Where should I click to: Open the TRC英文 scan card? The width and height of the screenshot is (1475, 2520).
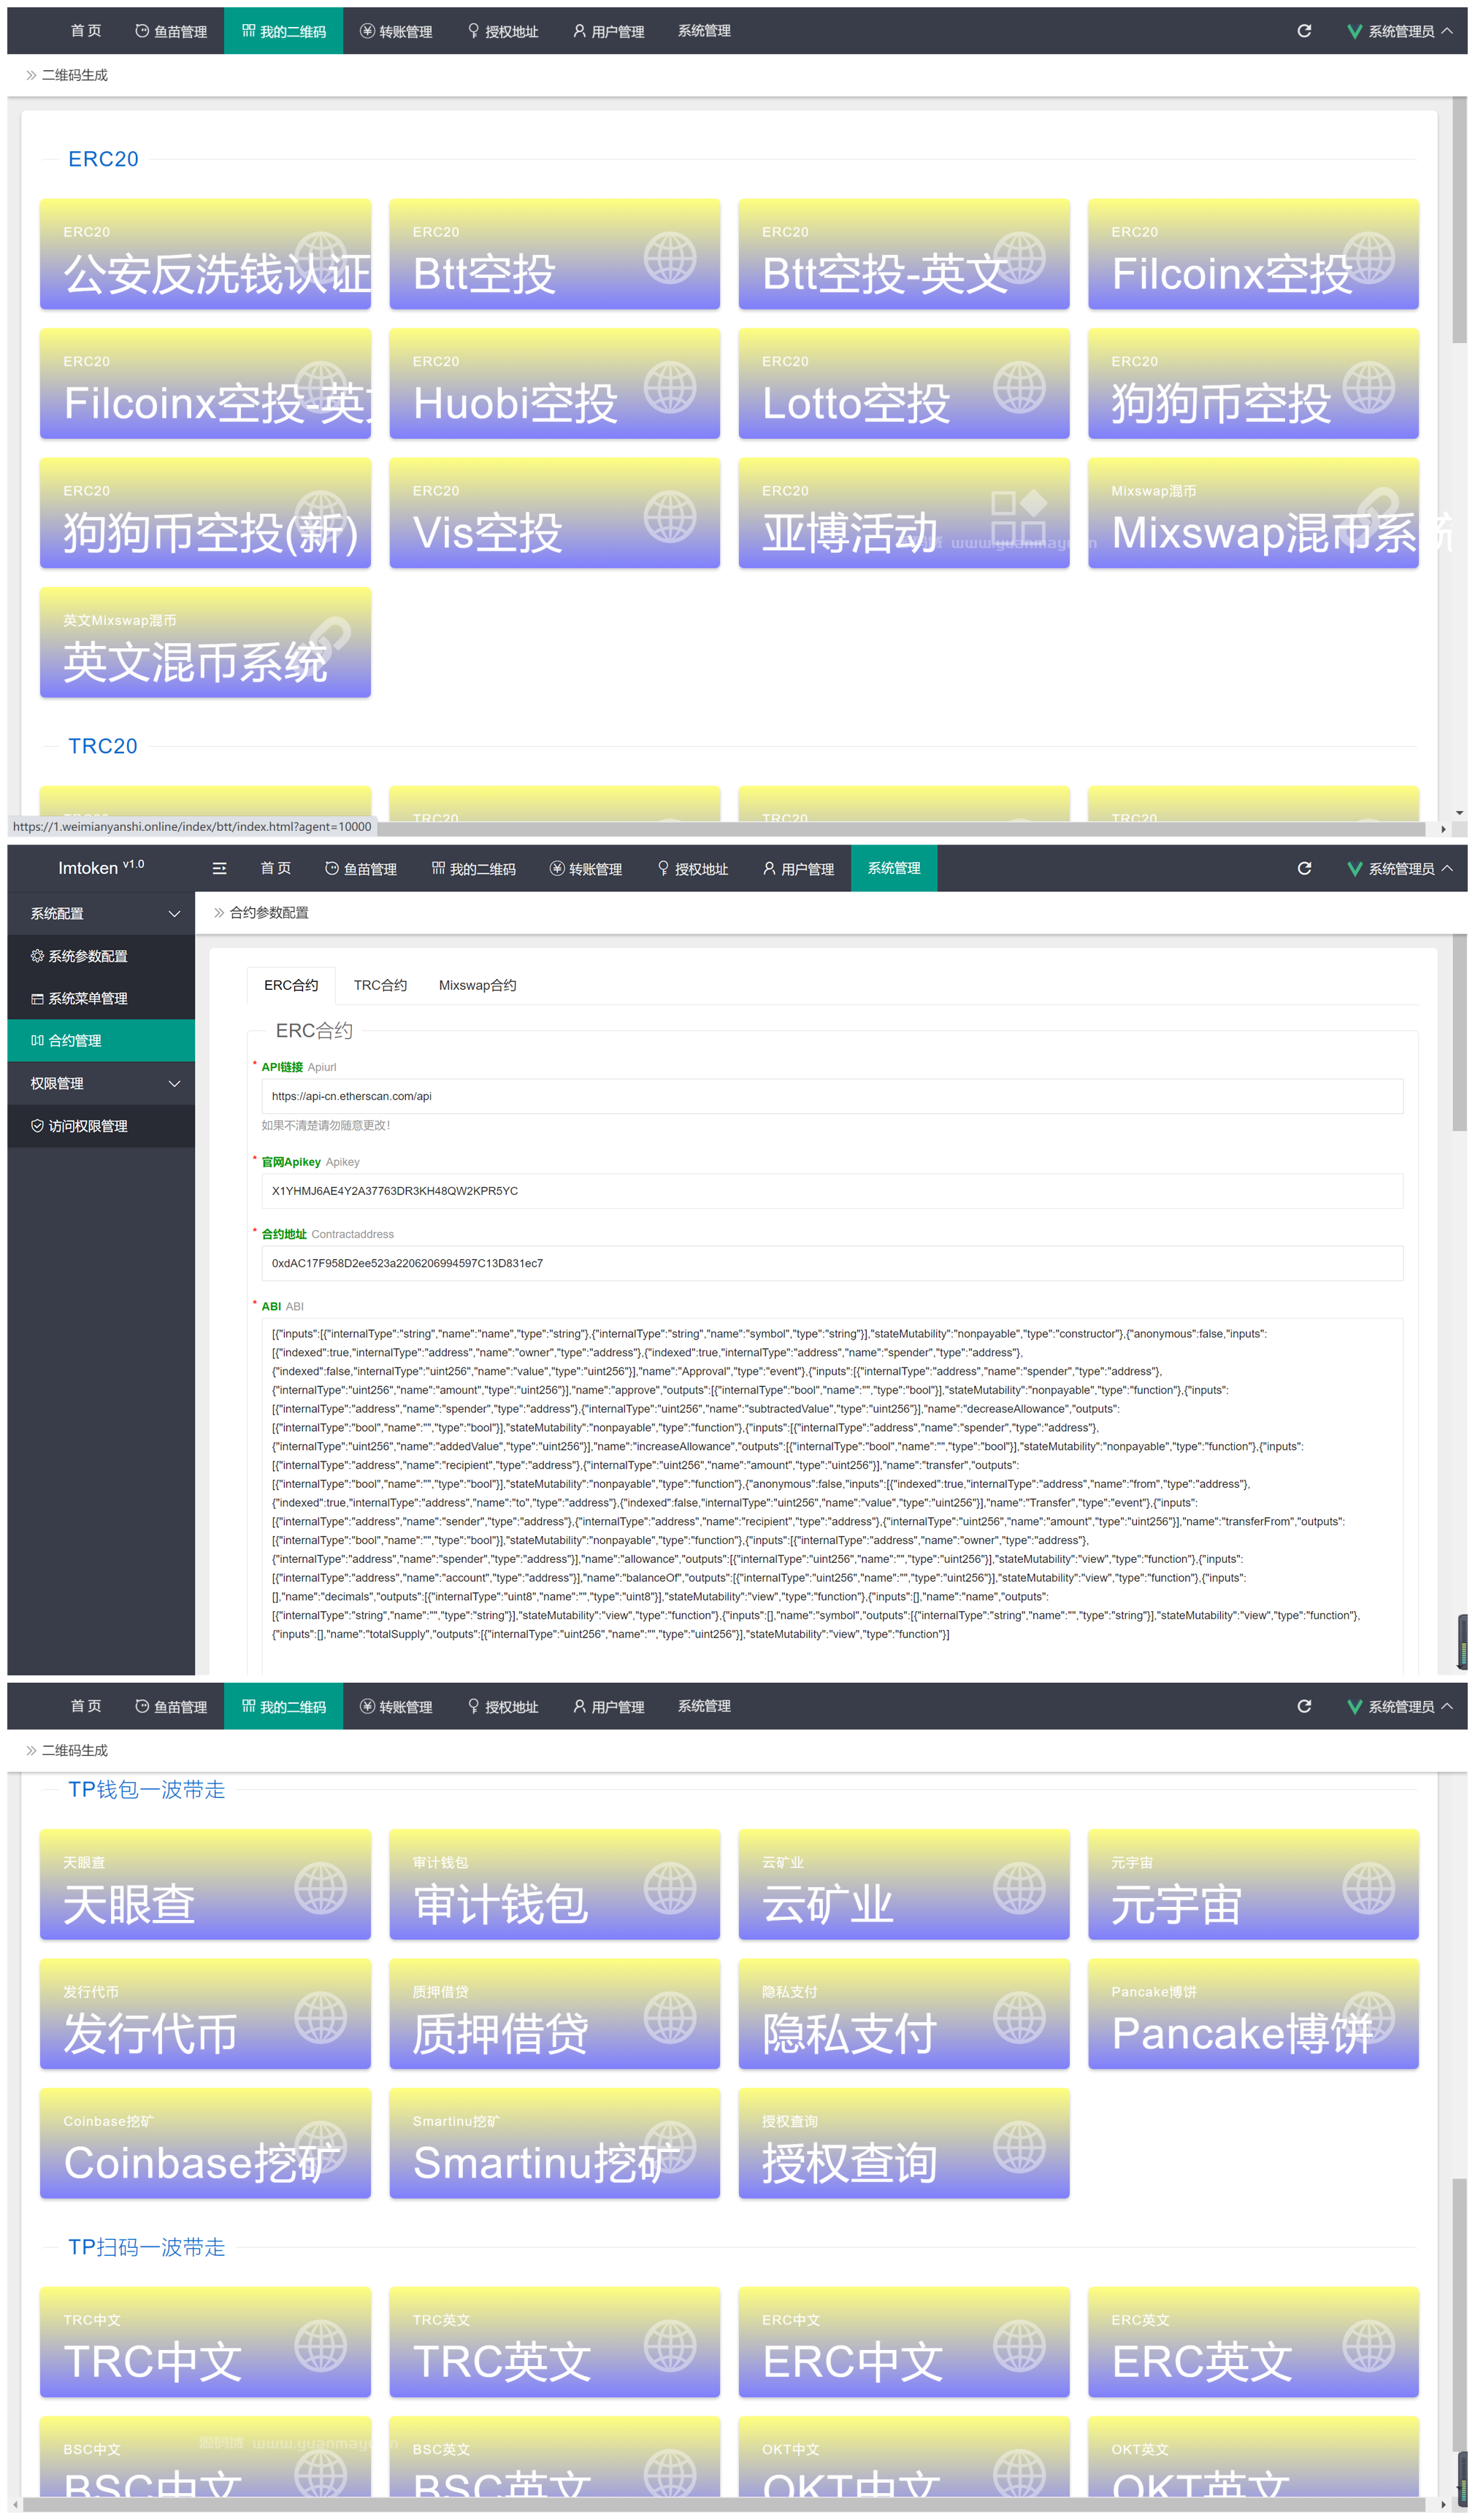(554, 2342)
